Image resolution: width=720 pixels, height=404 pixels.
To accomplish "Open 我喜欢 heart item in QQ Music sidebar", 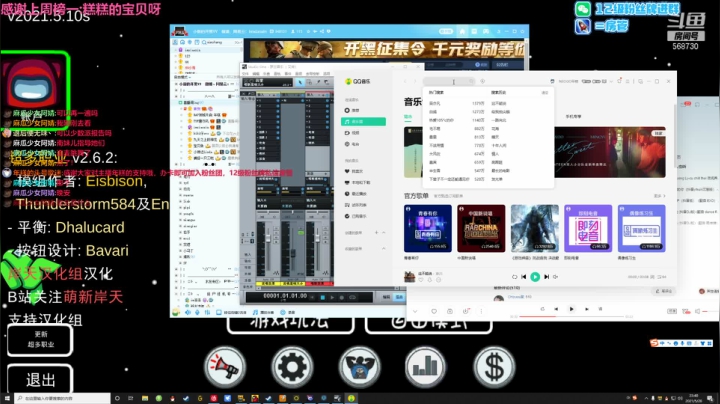I will [354, 171].
